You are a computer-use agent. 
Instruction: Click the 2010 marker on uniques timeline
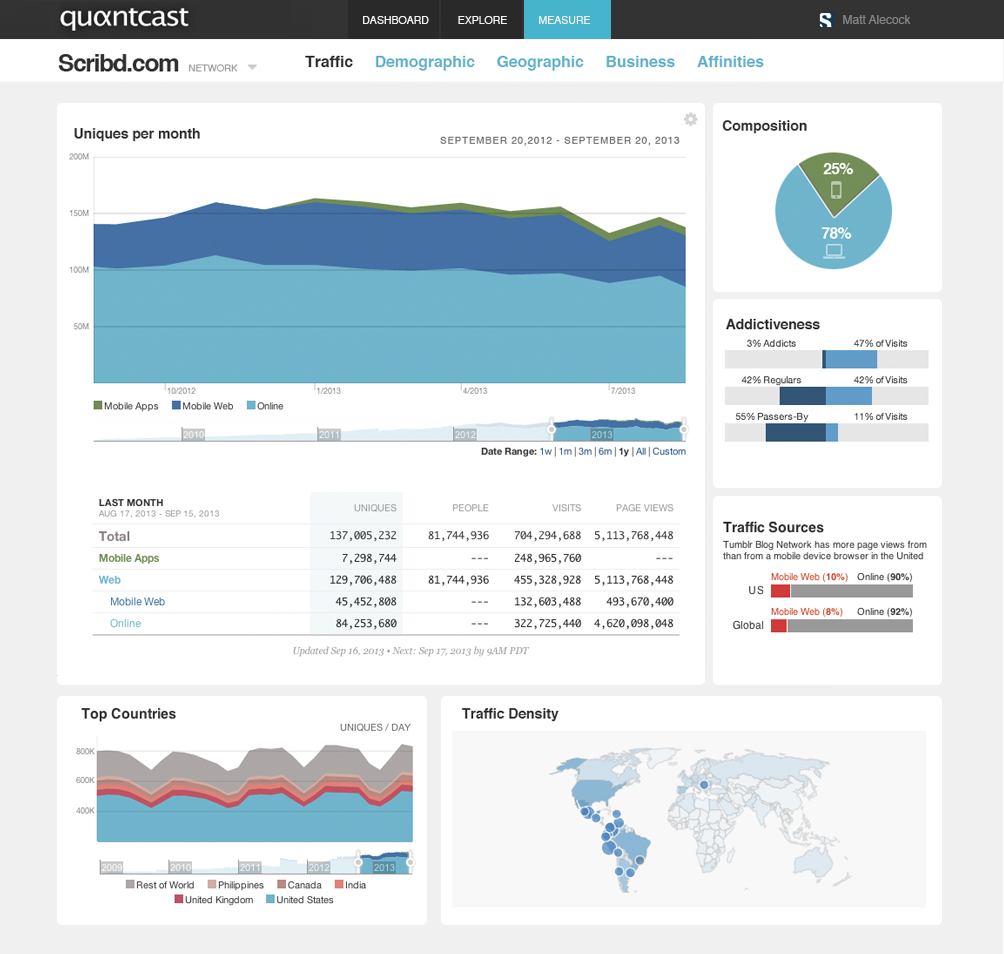(x=193, y=435)
